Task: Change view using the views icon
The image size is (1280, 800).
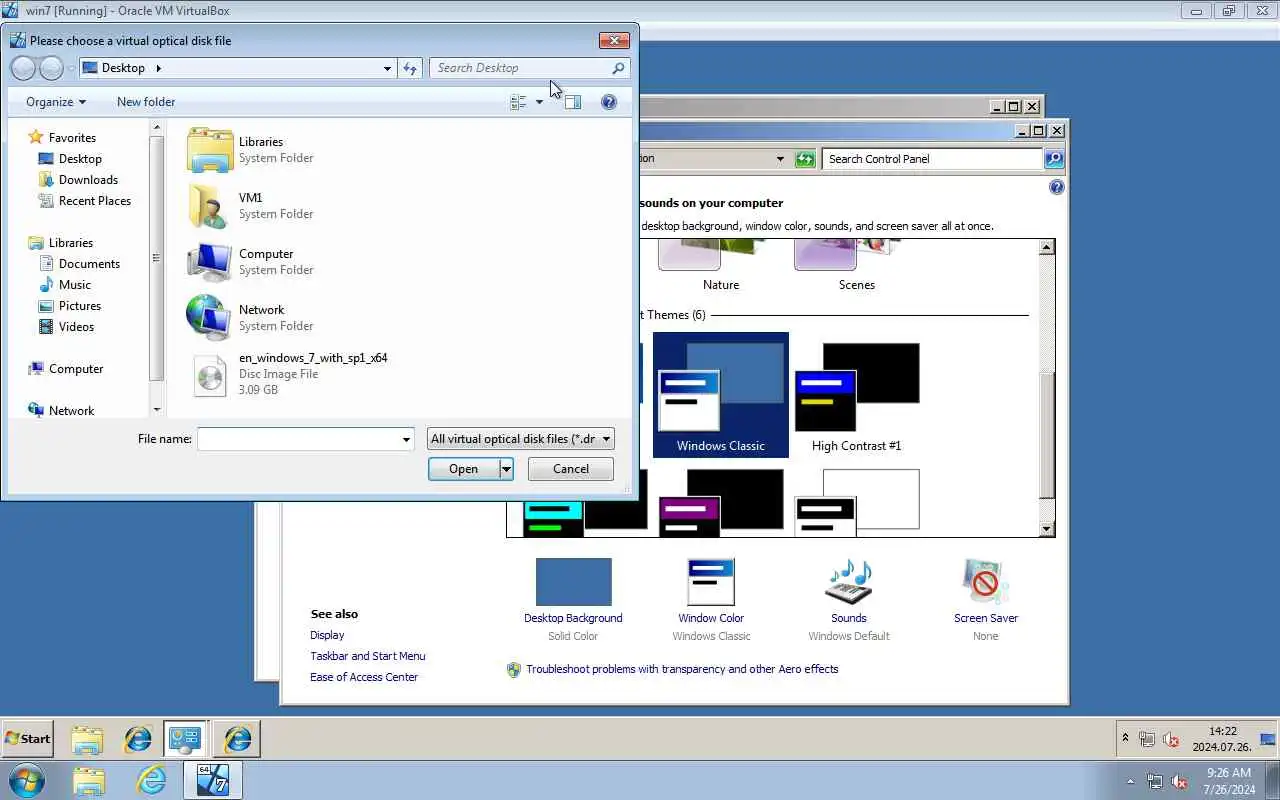Action: pos(518,102)
